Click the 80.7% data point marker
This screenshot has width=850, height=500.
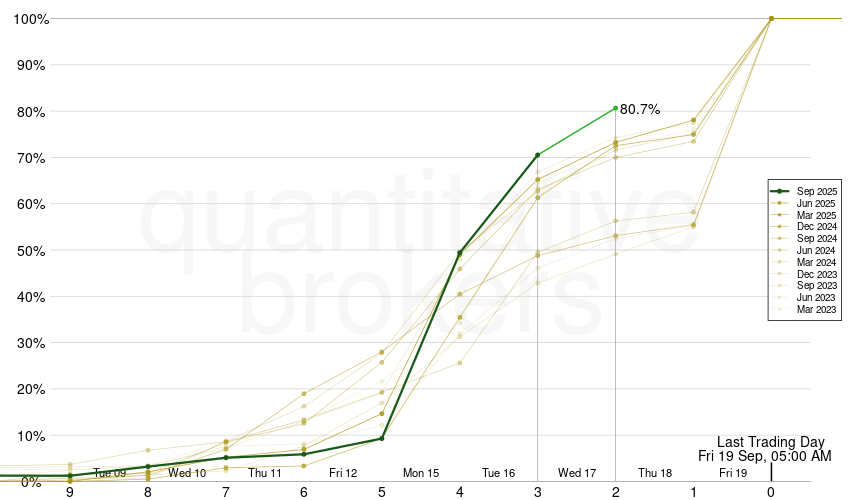615,108
